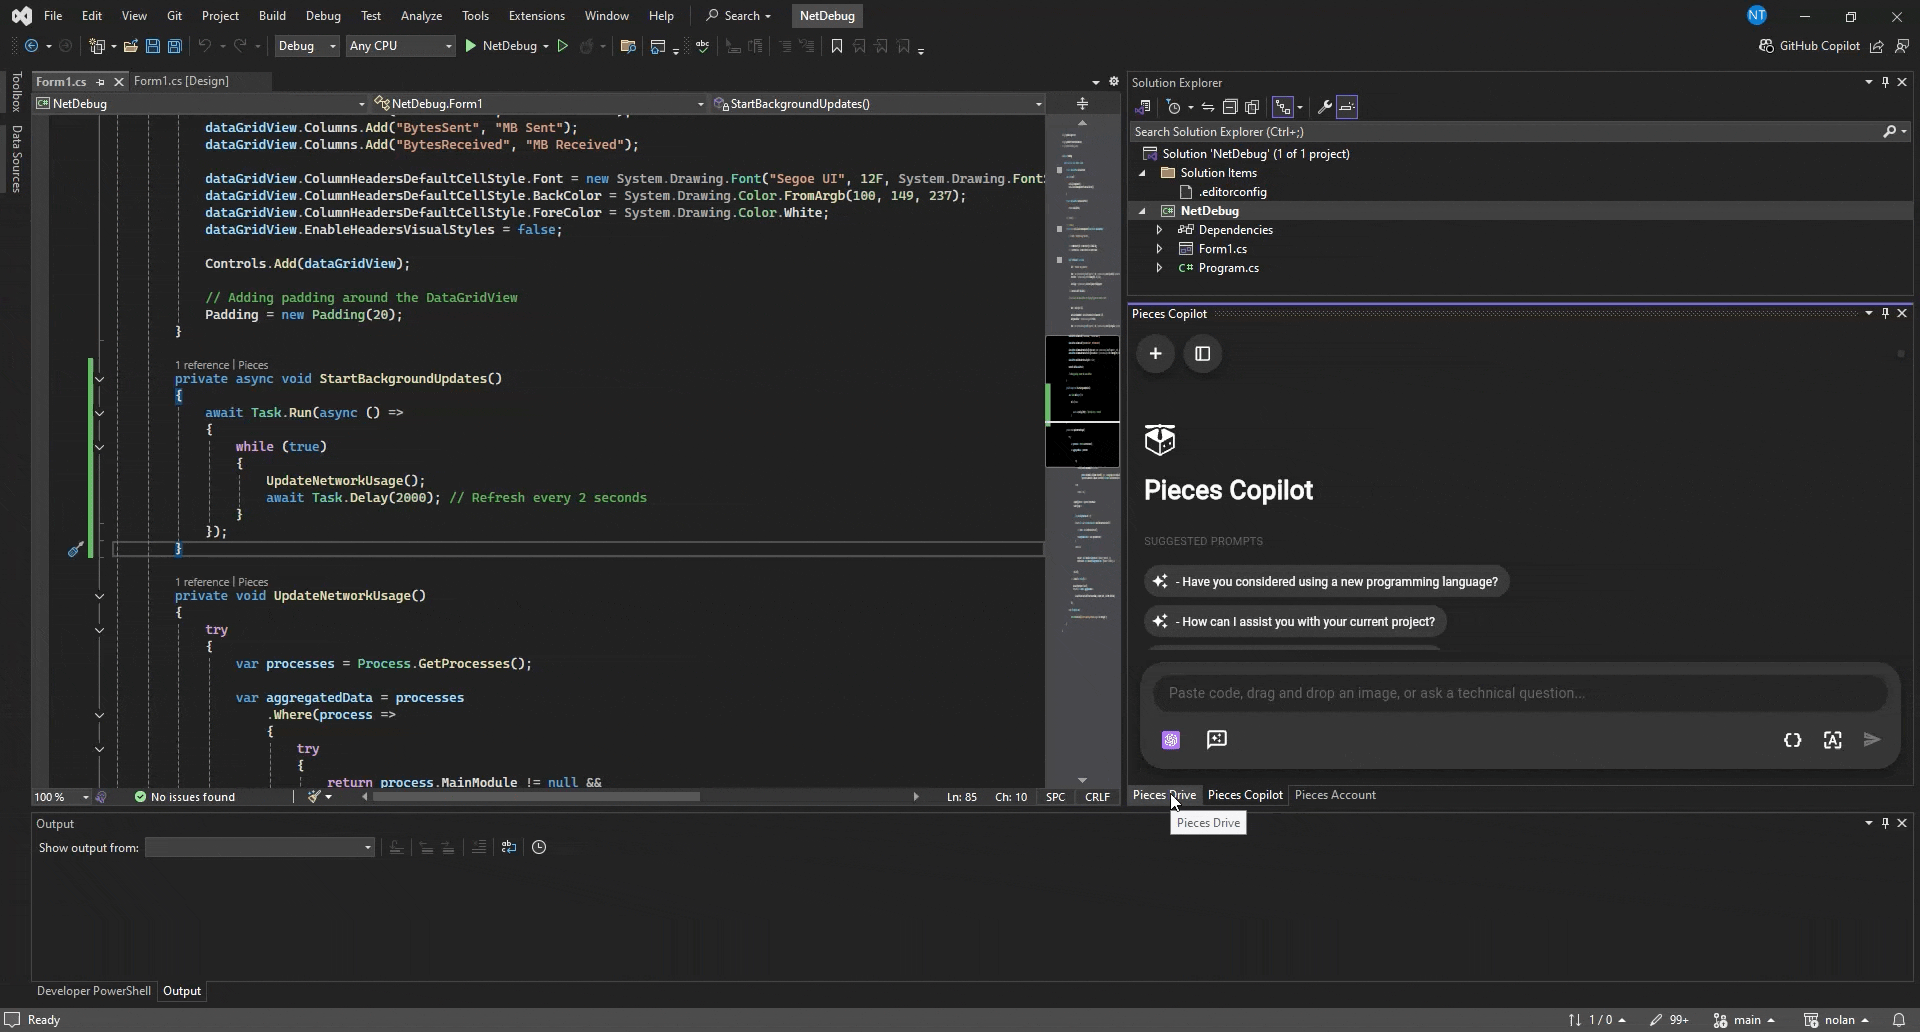This screenshot has width=1920, height=1032.
Task: Toggle Preview Selected Items in Solution Explorer
Action: (1347, 107)
